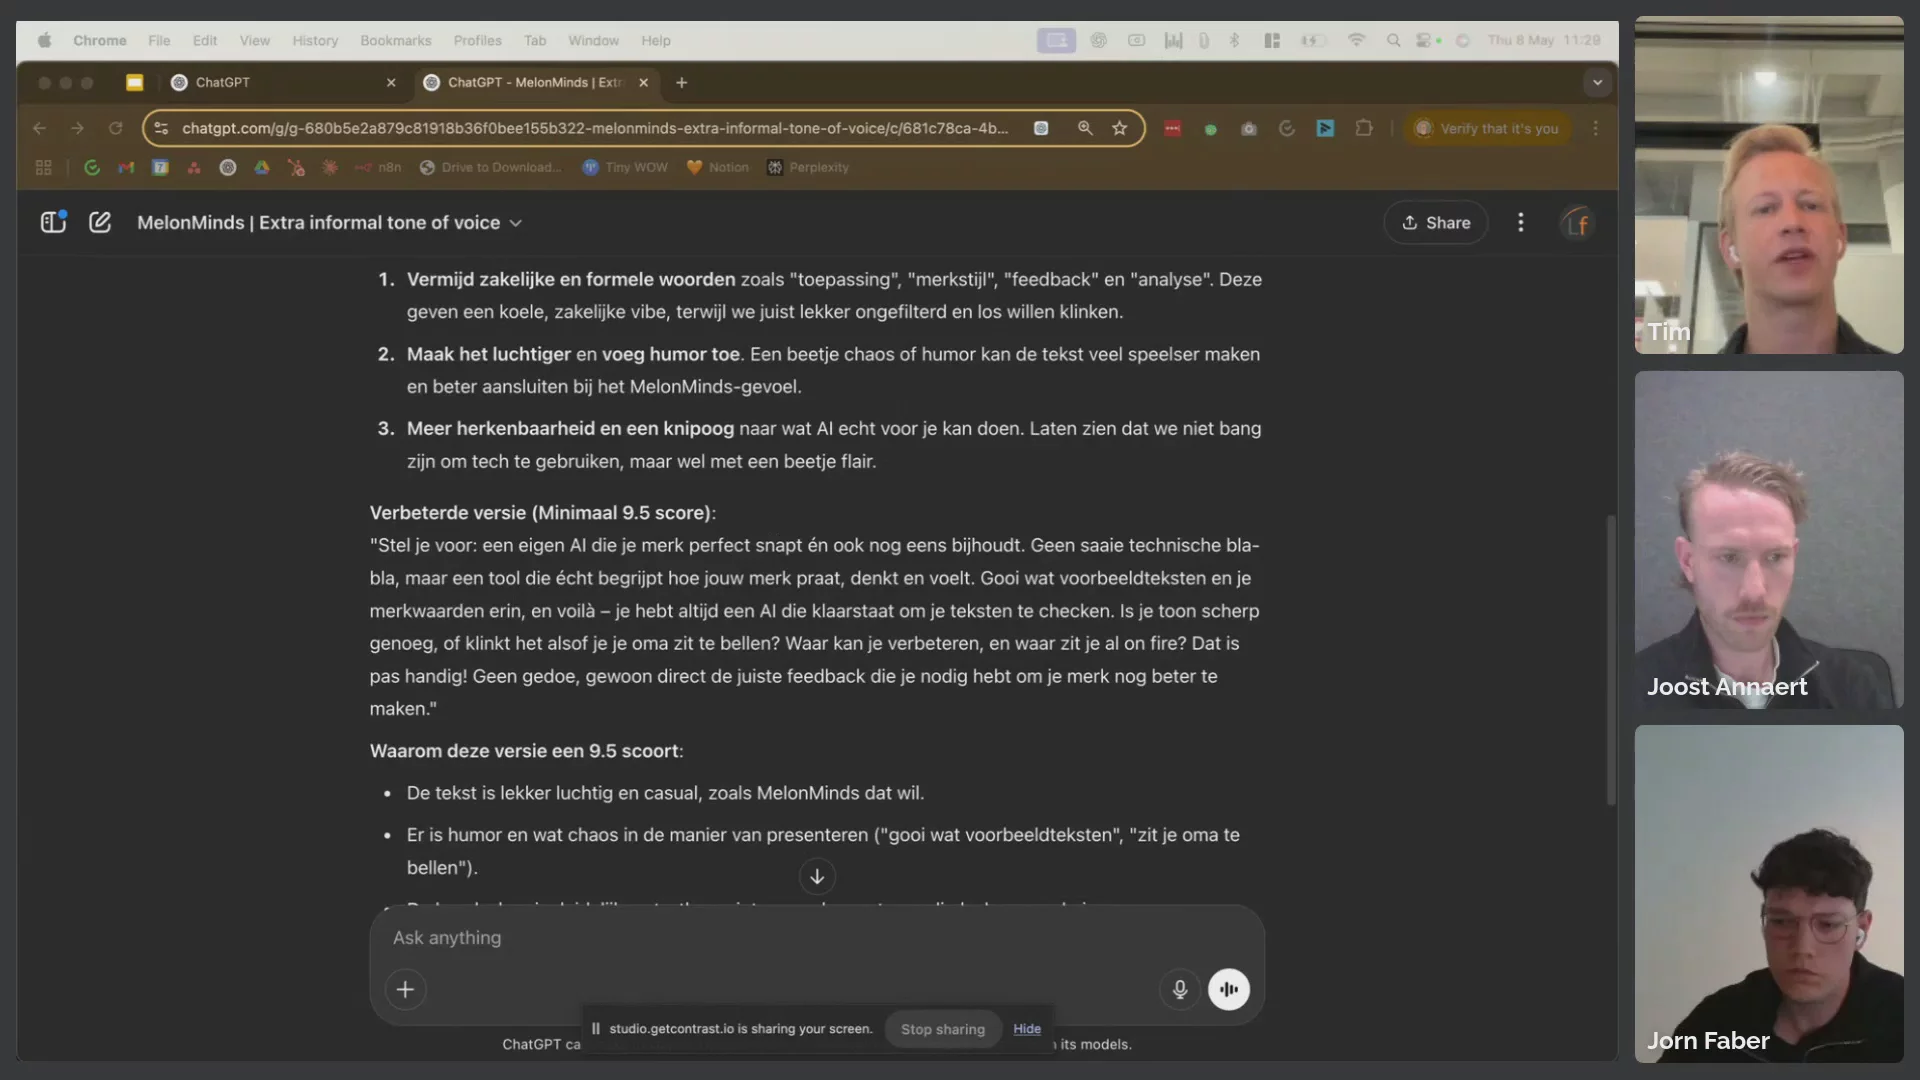Reload the current page

click(x=115, y=128)
